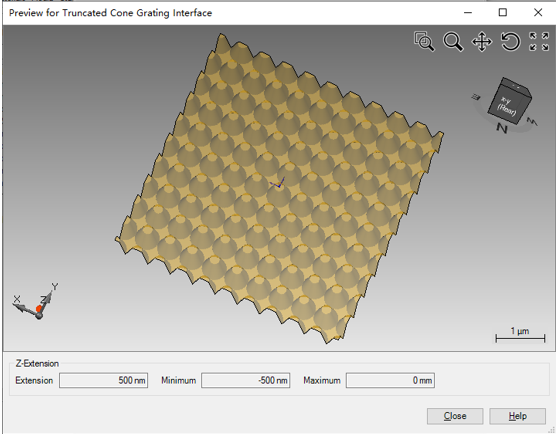The image size is (556, 434).
Task: Click the fit-to-window expand arrows icon
Action: pyautogui.click(x=539, y=41)
